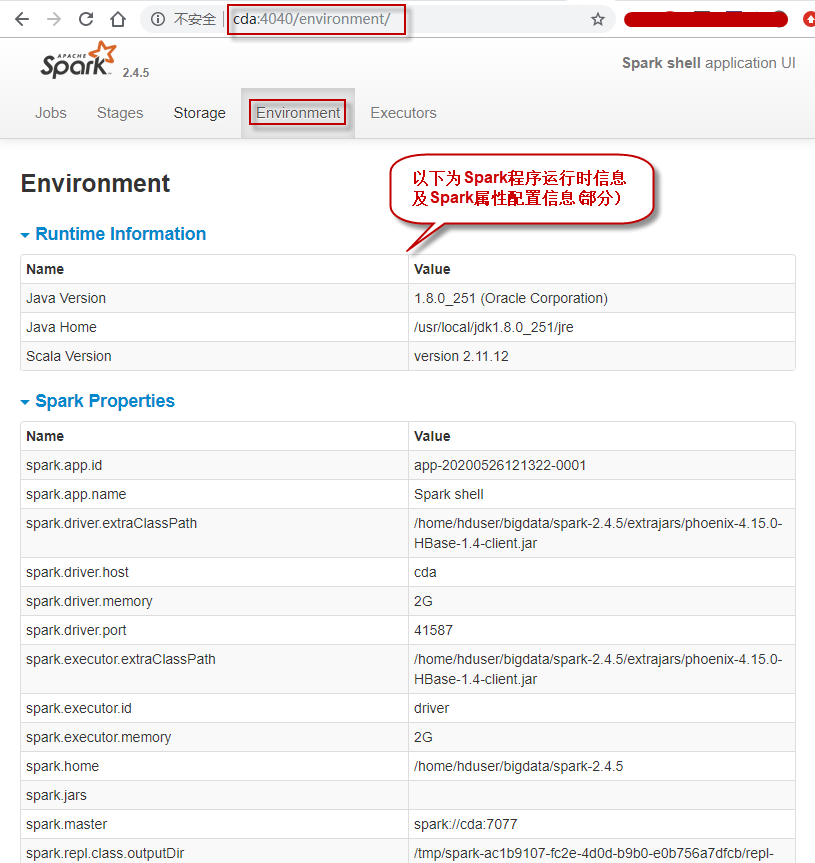Open the Storage tab
815x863 pixels.
[199, 113]
